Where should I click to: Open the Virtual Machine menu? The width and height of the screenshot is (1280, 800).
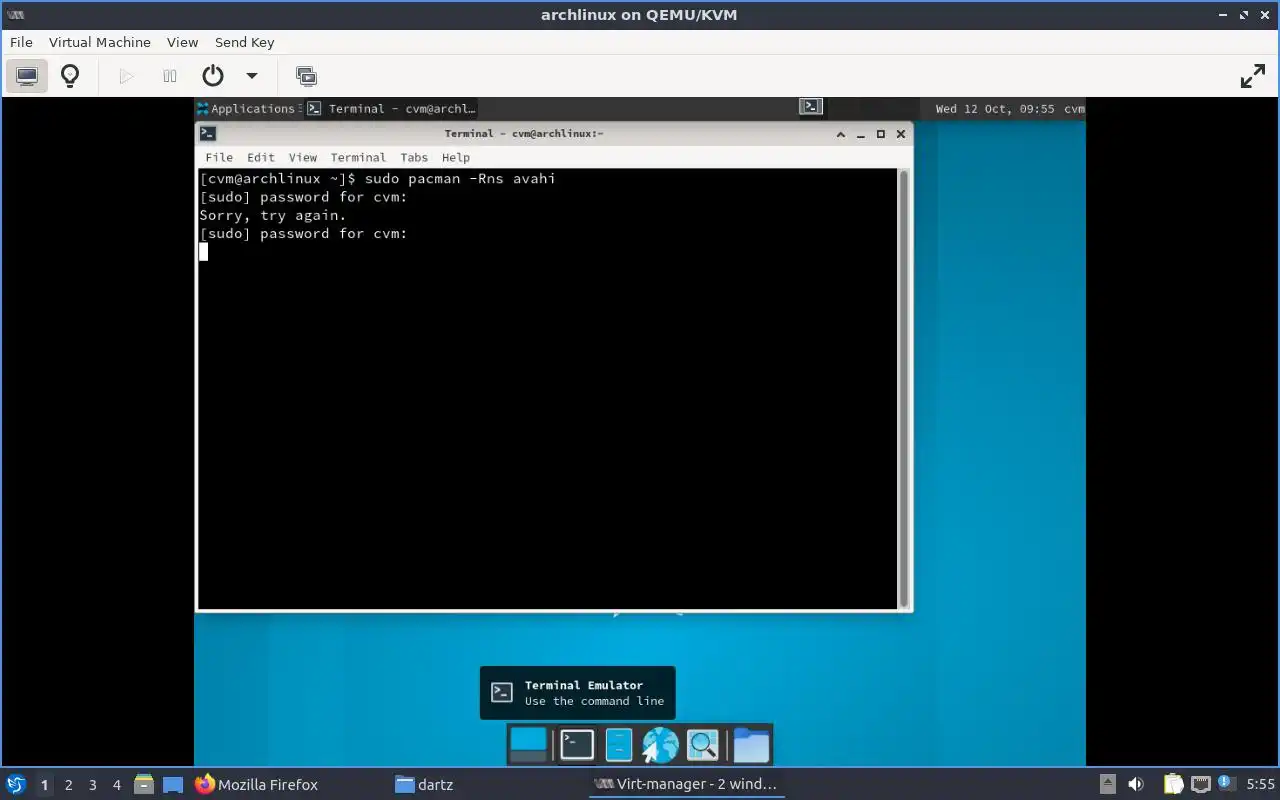(x=100, y=42)
